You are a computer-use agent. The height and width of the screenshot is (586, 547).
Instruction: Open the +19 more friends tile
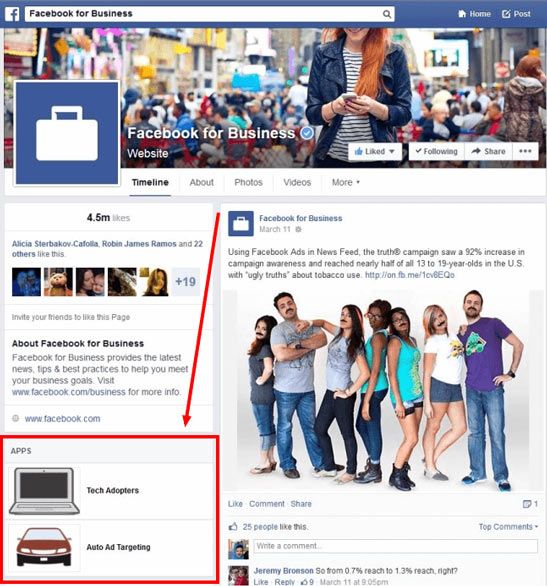[186, 282]
